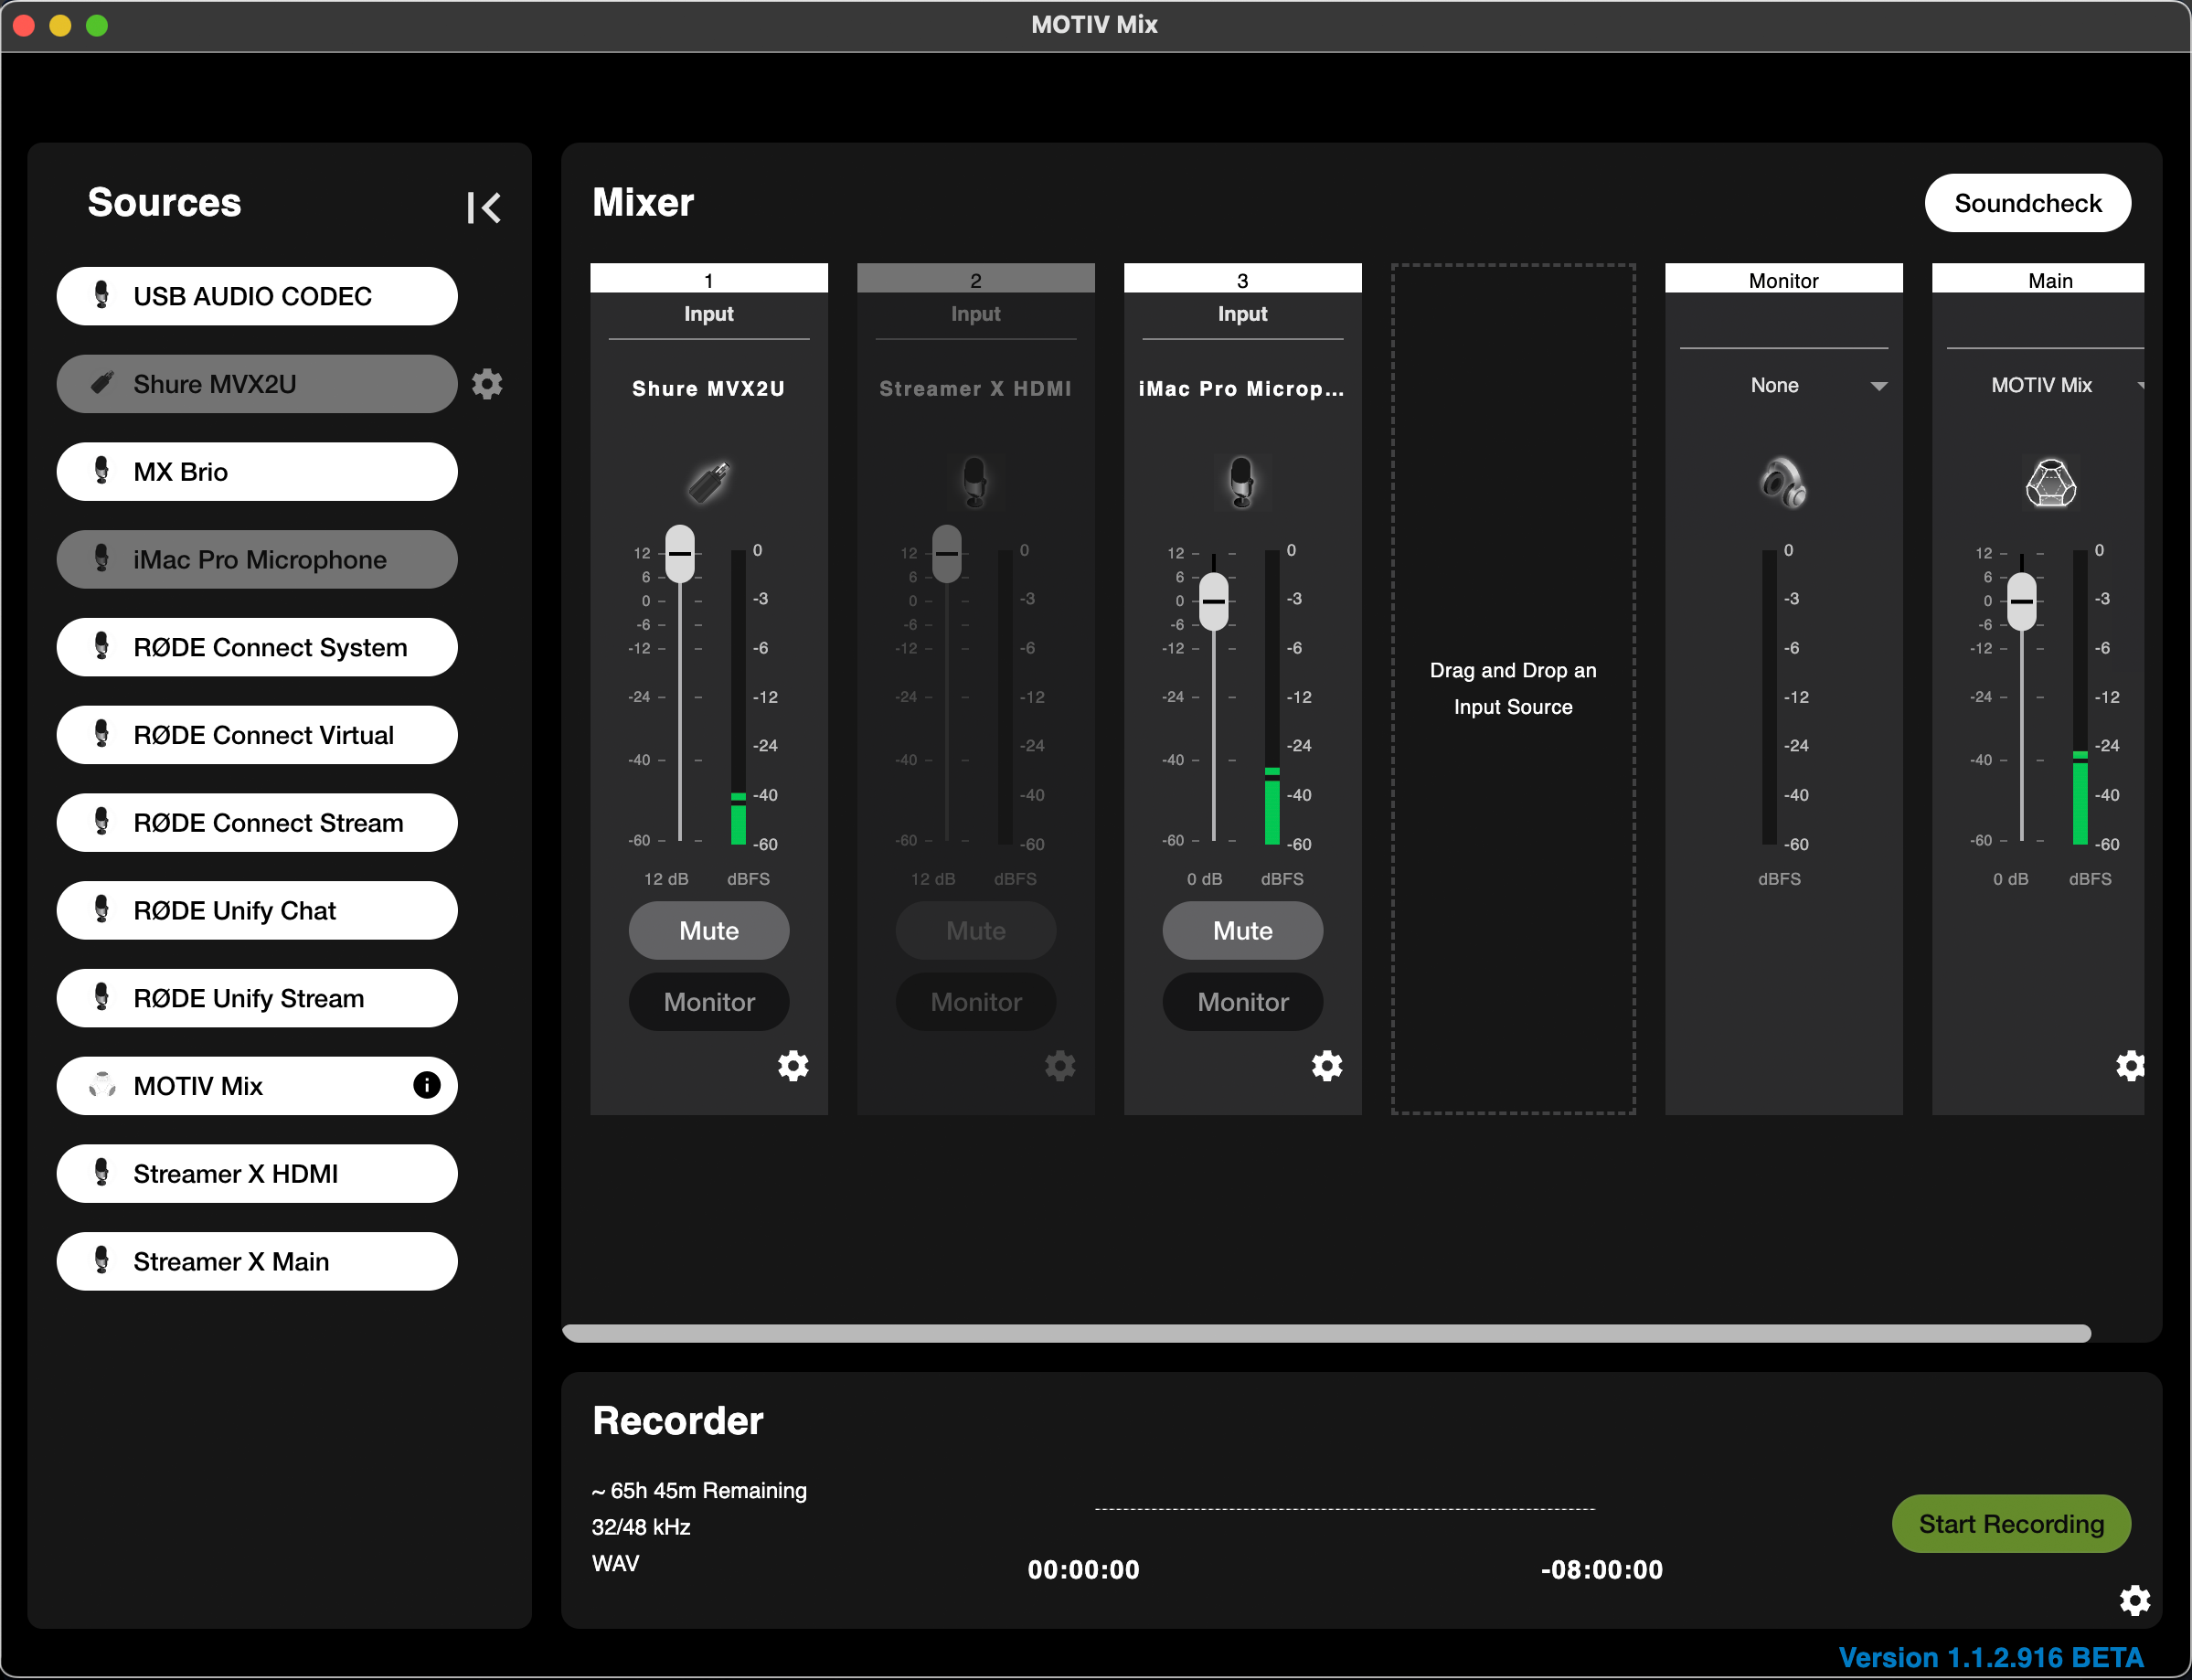Click the channel 1 gain fader handle

(680, 553)
